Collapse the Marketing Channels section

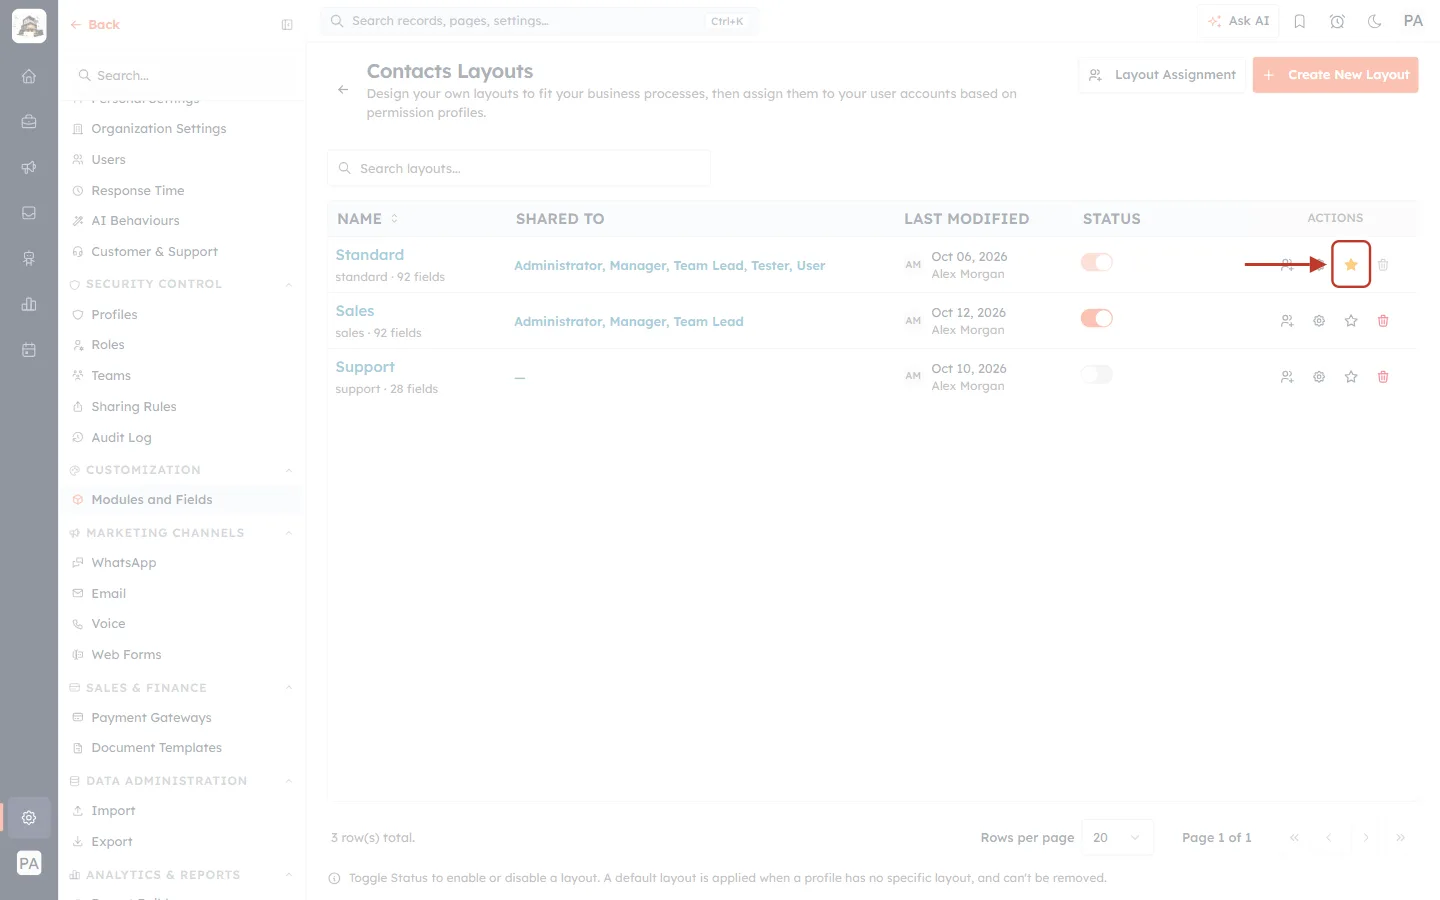[x=289, y=534]
